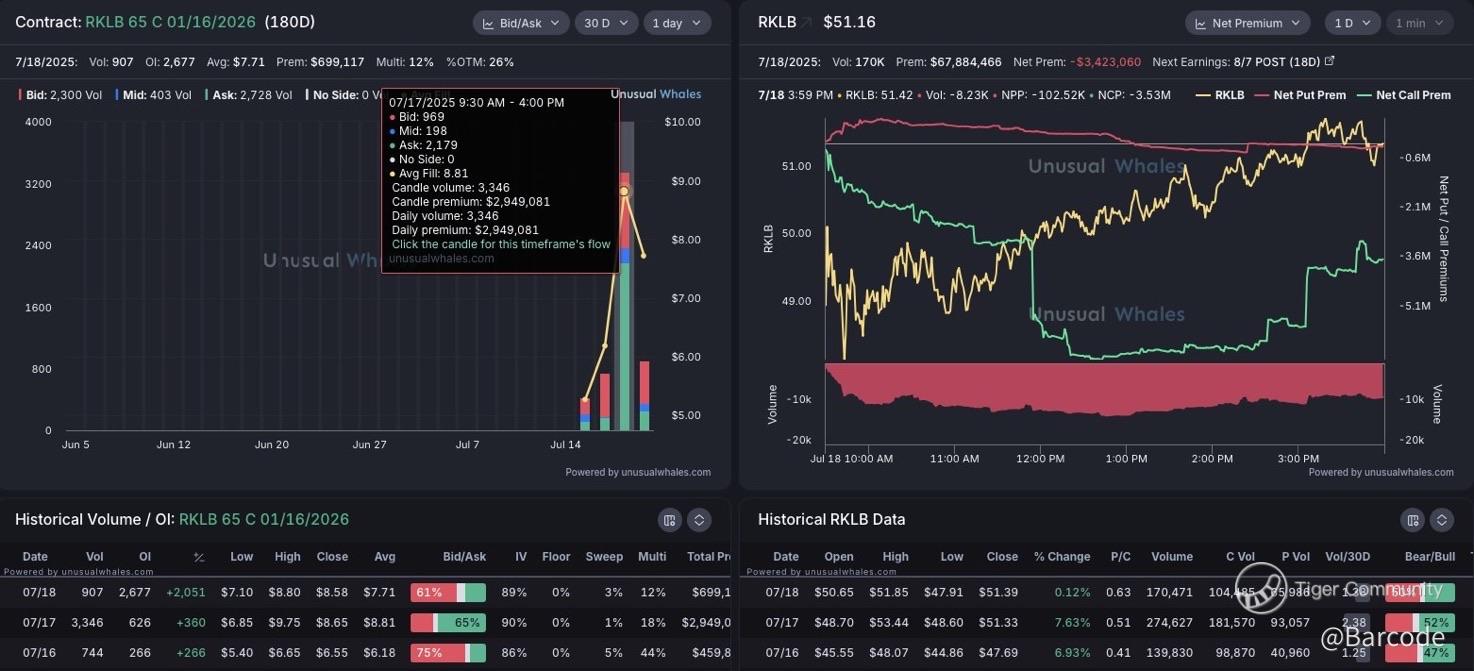Toggle the Net Call Prem line legend
1474x671 pixels.
(x=1403, y=95)
